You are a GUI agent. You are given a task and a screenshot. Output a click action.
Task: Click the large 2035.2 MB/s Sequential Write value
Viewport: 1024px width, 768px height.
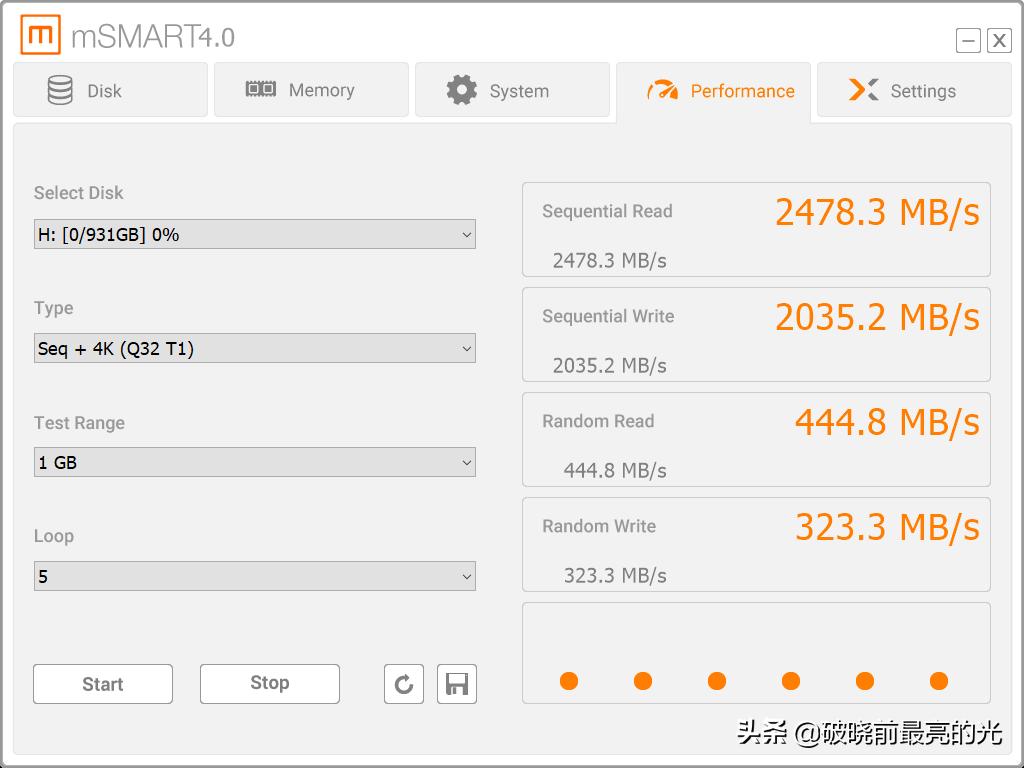(x=877, y=318)
